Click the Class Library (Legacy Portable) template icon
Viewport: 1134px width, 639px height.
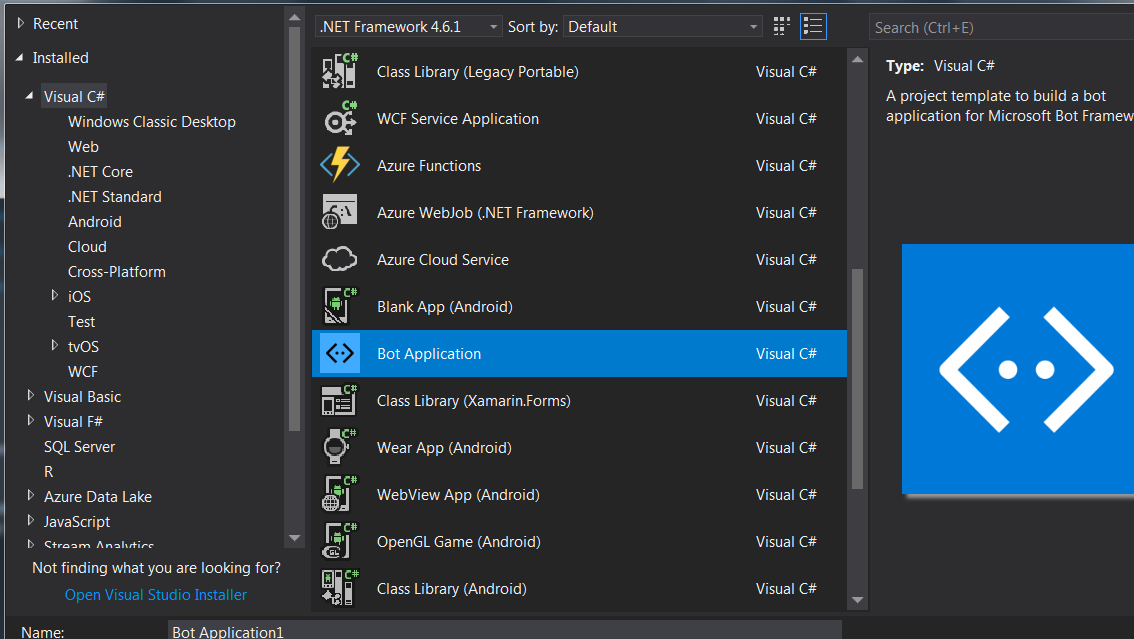pyautogui.click(x=339, y=71)
